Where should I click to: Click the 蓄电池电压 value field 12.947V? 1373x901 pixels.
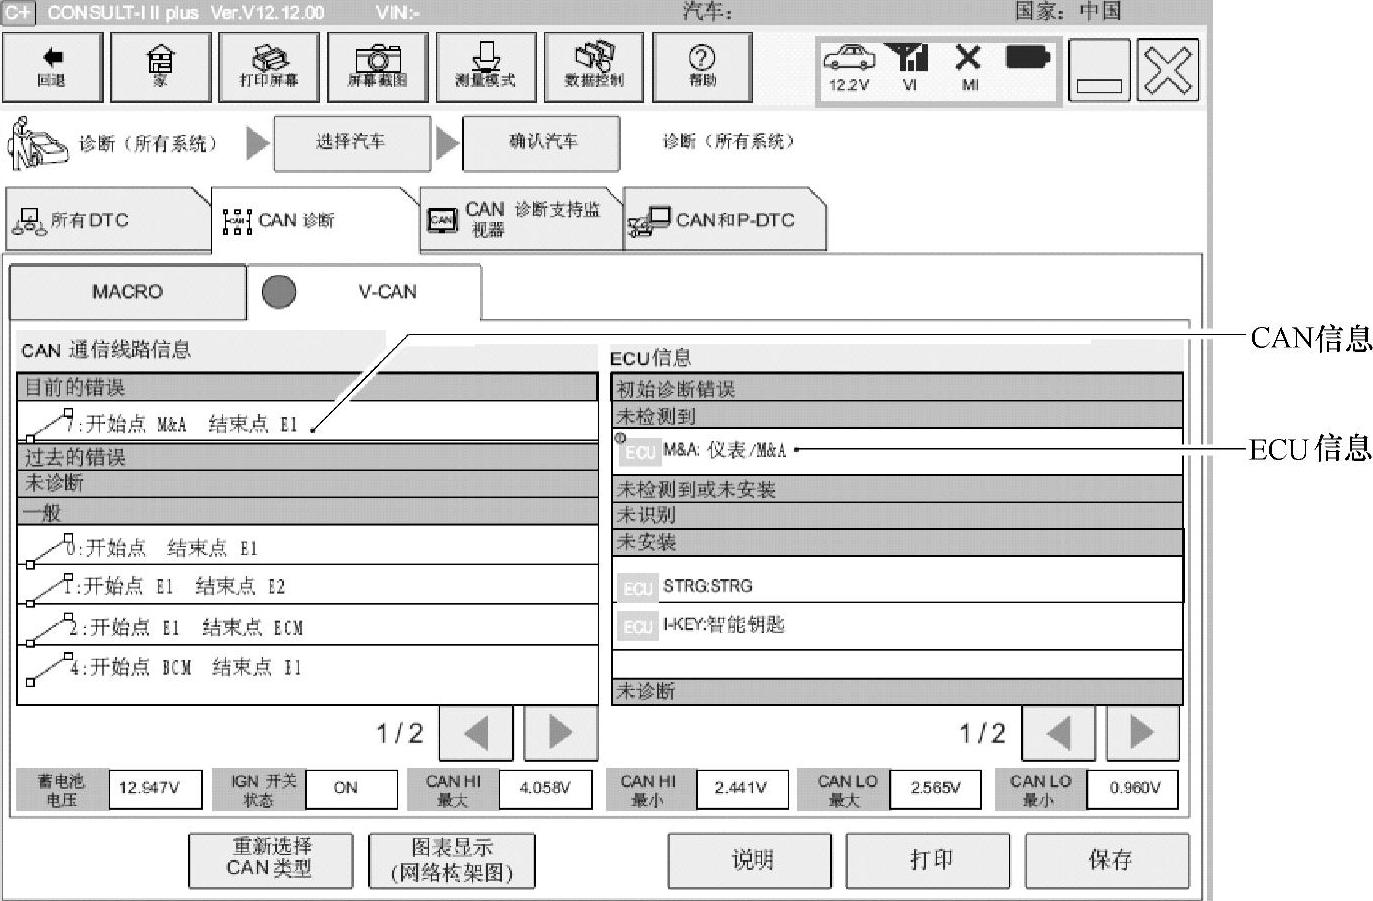click(x=155, y=789)
